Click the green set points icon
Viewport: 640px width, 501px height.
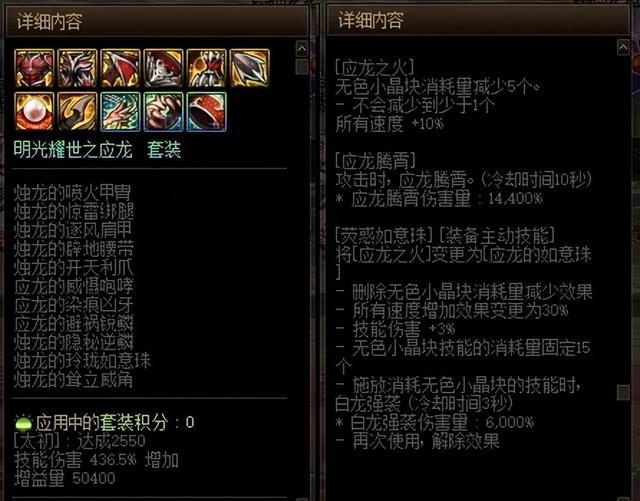[x=23, y=422]
